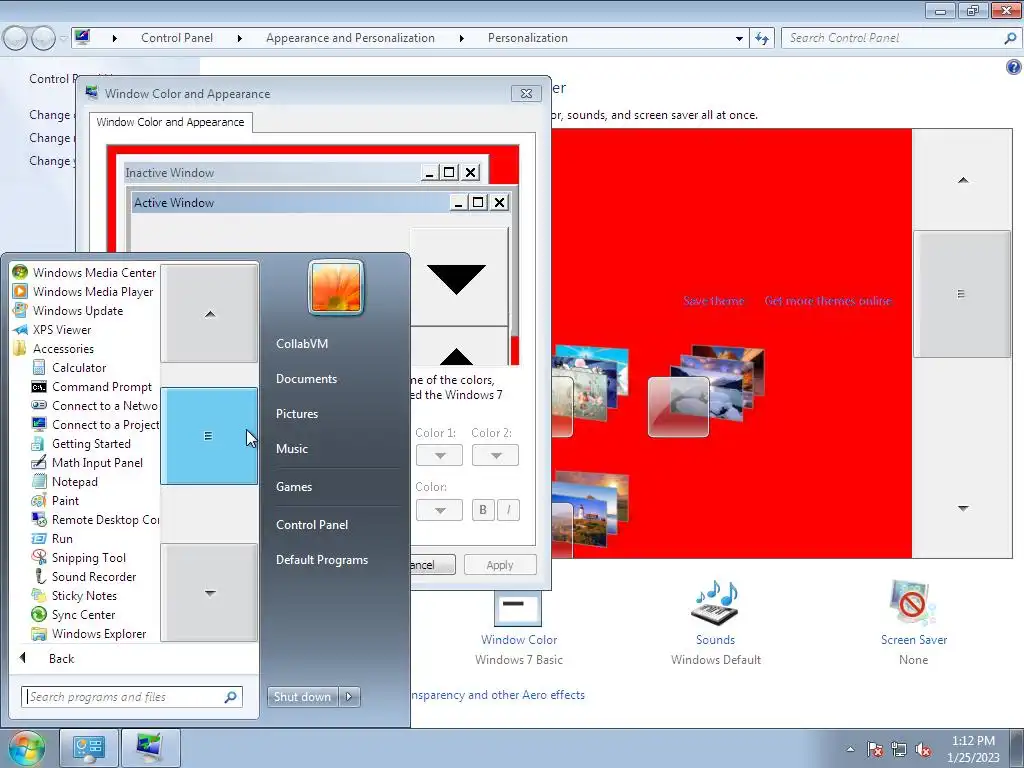Screen dimensions: 1024x768
Task: Open Sticky Notes
Action: click(74, 594)
